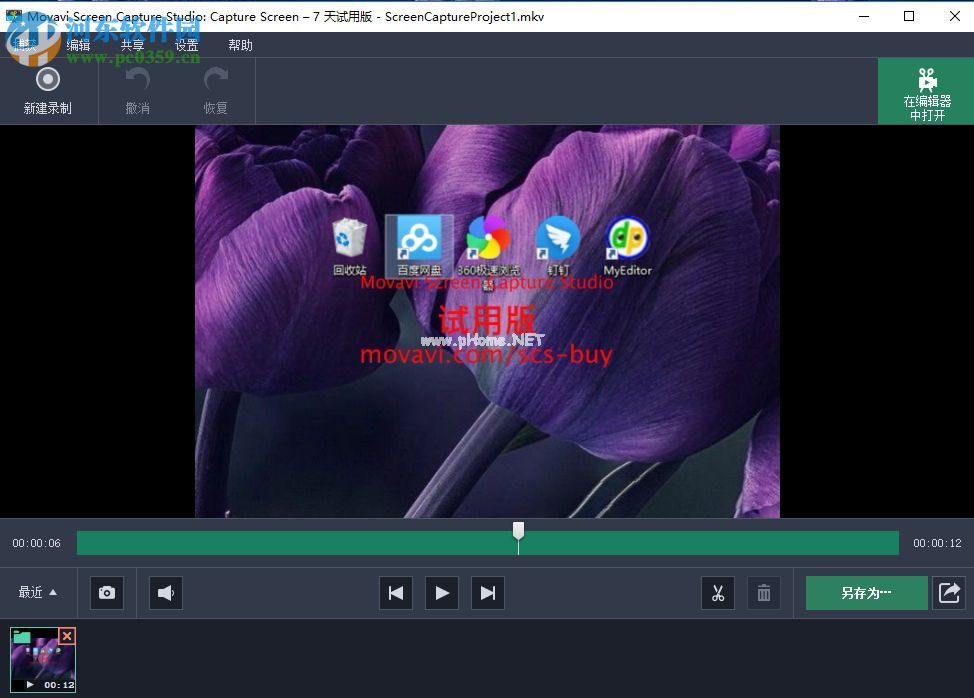Click the 撤消 undo arrow
Image resolution: width=974 pixels, height=698 pixels.
click(137, 91)
